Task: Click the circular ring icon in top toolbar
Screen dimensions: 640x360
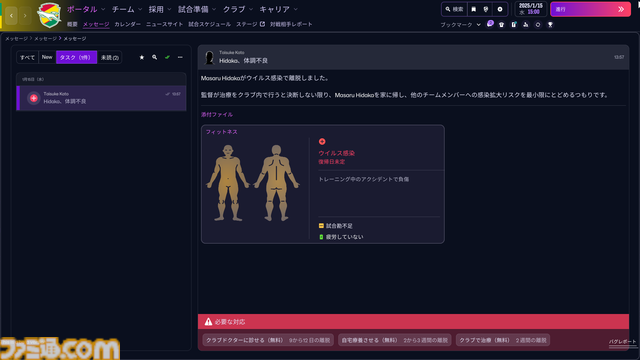Action: click(x=500, y=9)
